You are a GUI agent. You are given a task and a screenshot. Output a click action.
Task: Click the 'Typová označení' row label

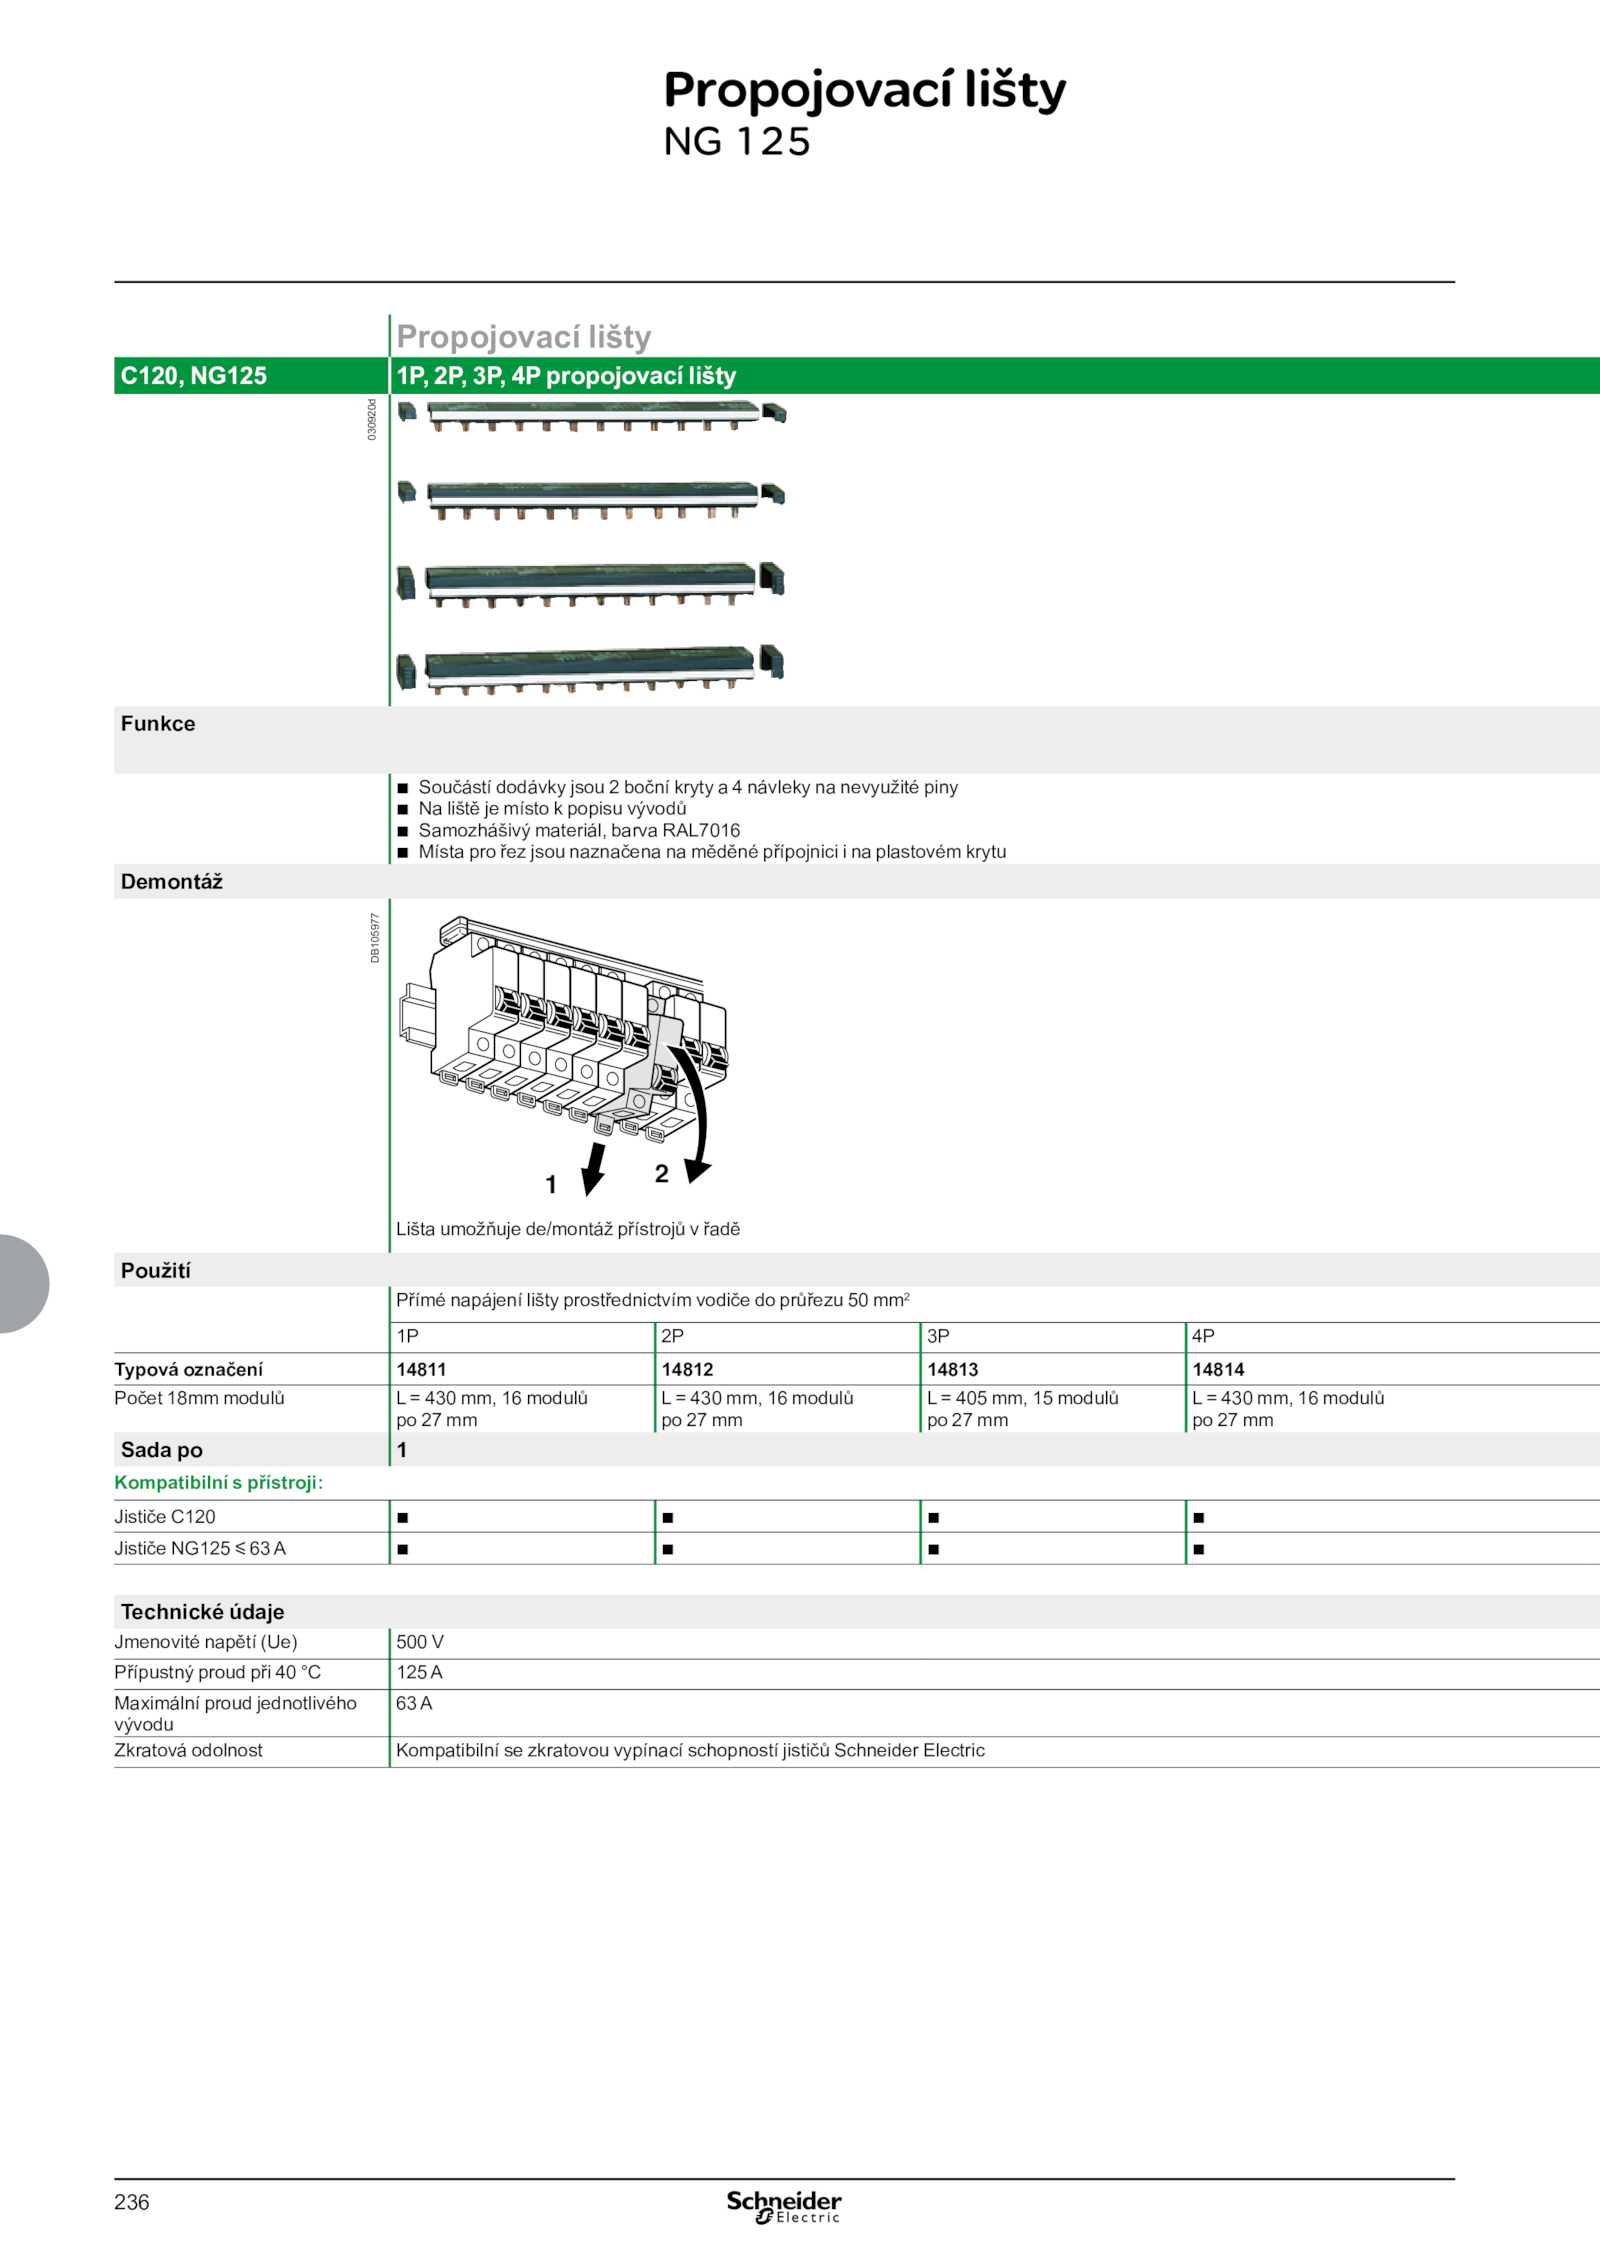click(188, 1369)
